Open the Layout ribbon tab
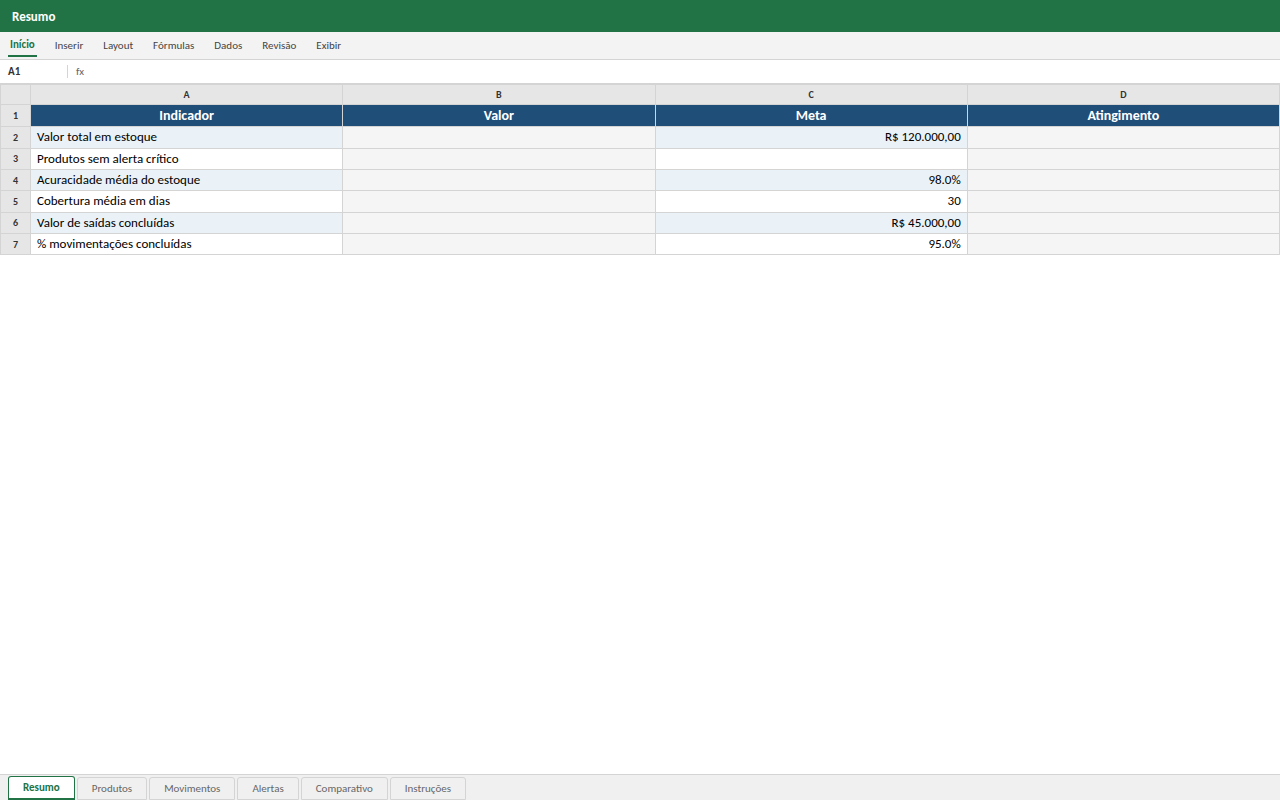 tap(118, 46)
